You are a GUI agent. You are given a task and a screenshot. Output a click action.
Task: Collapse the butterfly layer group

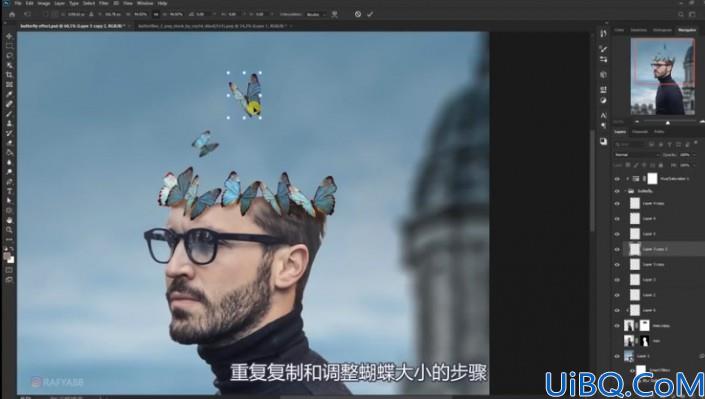pyautogui.click(x=625, y=191)
